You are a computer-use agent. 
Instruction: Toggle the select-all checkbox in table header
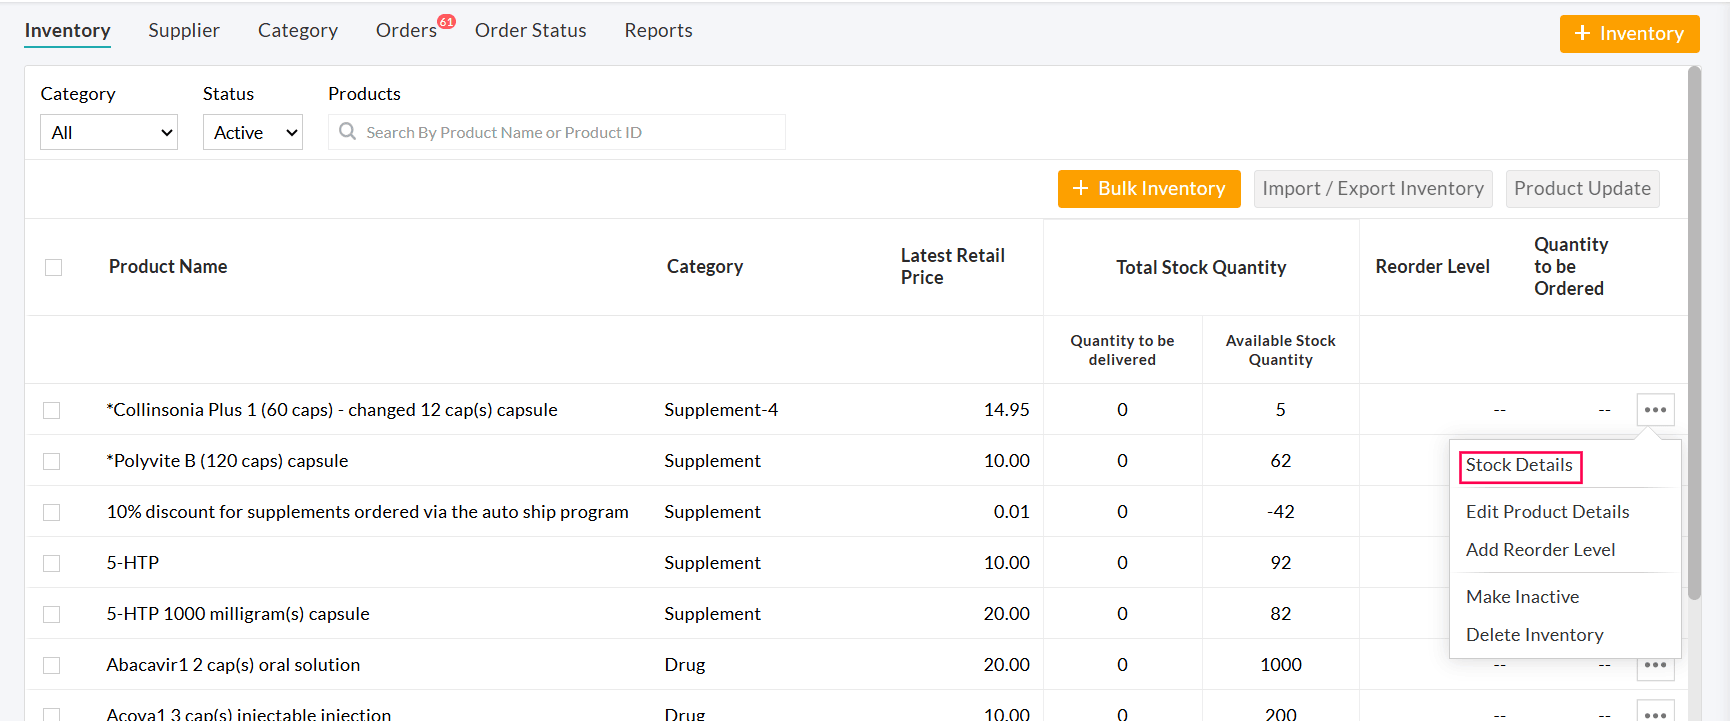[x=54, y=267]
